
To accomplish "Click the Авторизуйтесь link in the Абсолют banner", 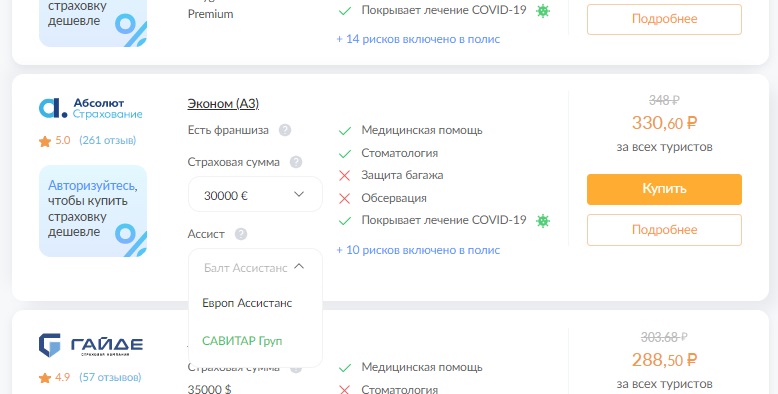I will click(x=92, y=186).
